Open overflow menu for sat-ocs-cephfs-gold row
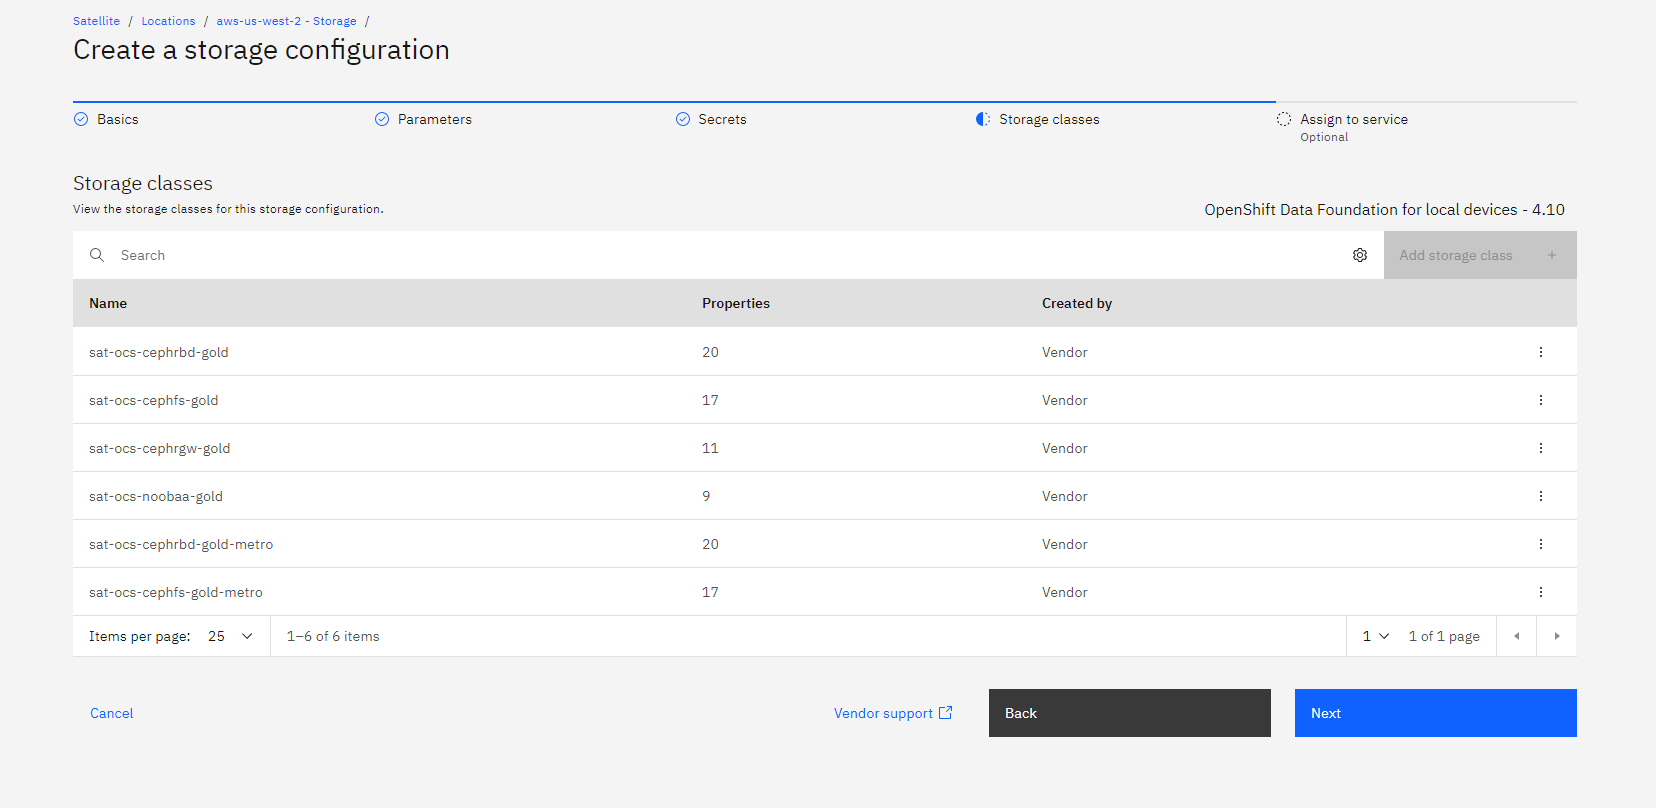The image size is (1656, 808). pos(1540,400)
